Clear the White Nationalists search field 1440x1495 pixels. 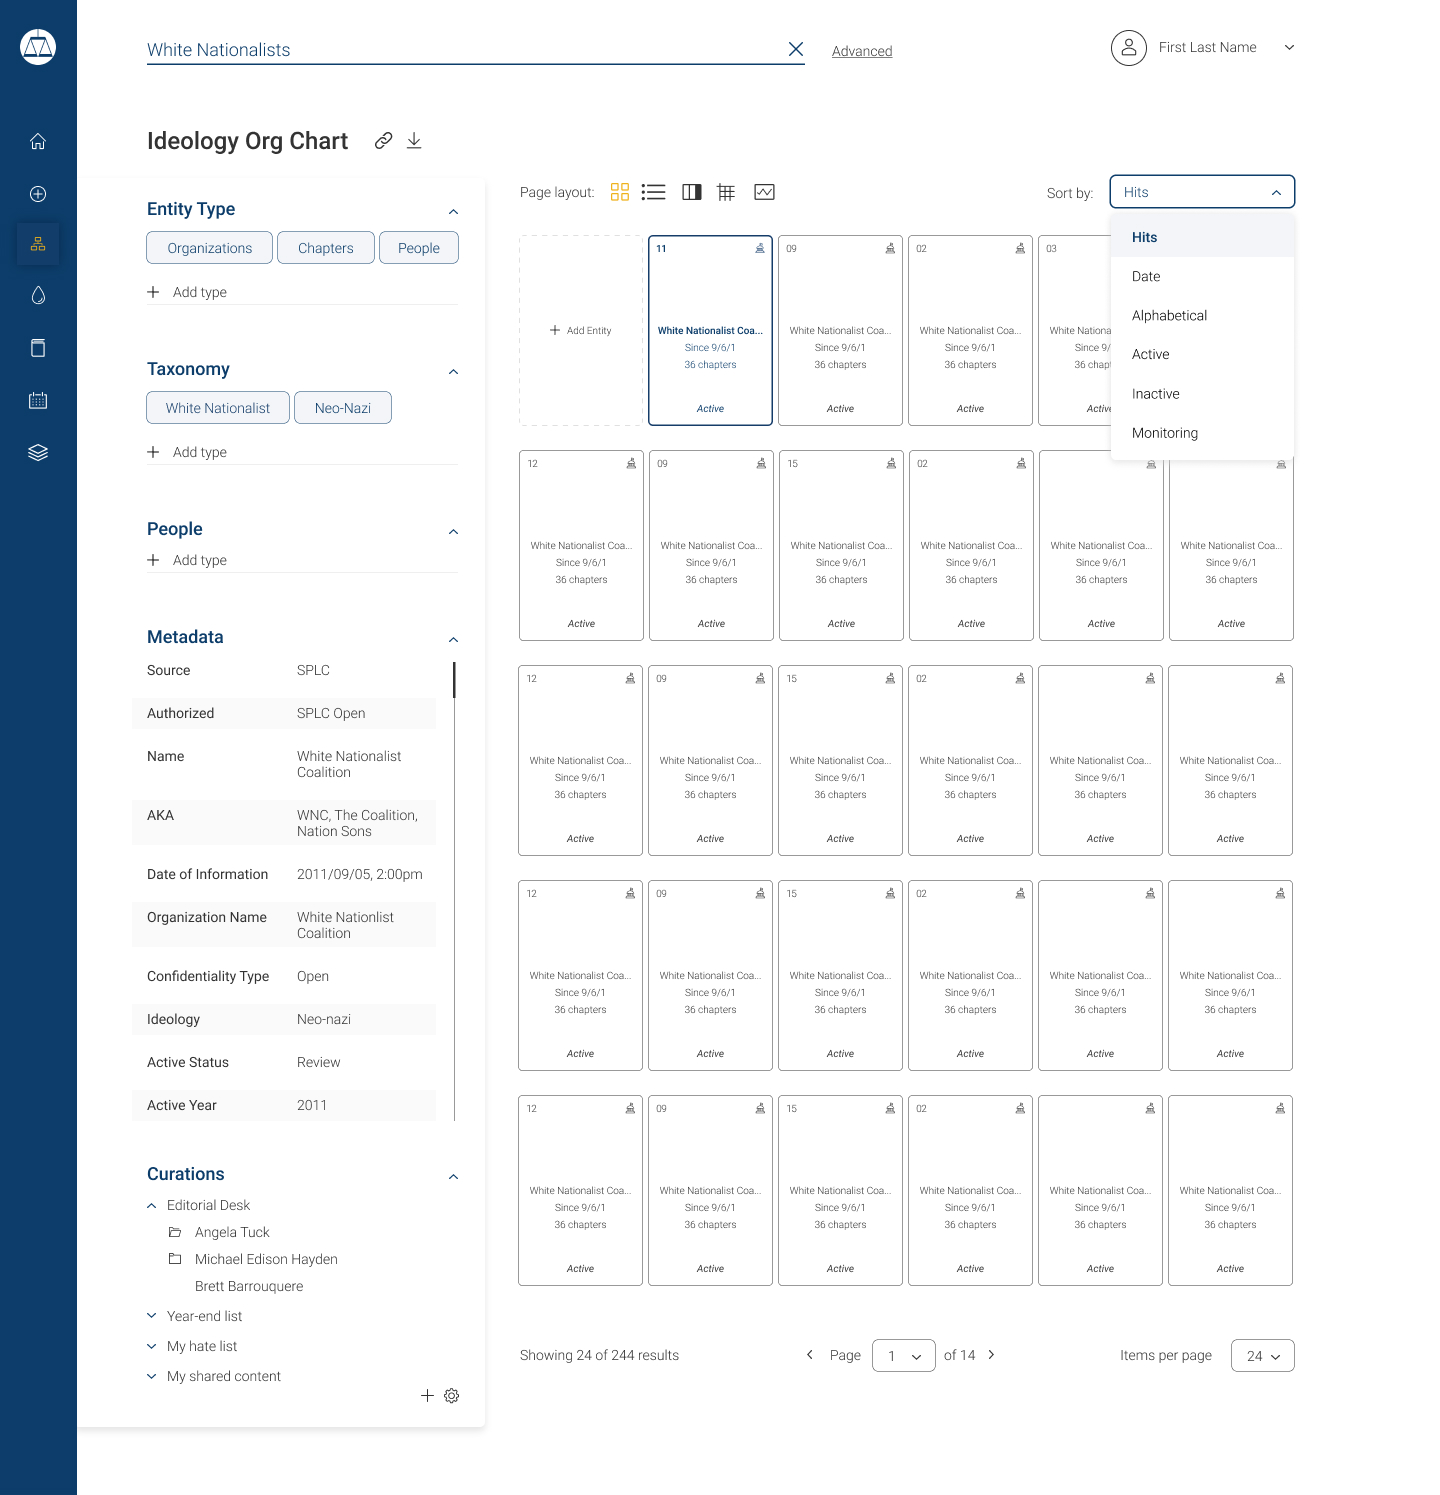796,49
